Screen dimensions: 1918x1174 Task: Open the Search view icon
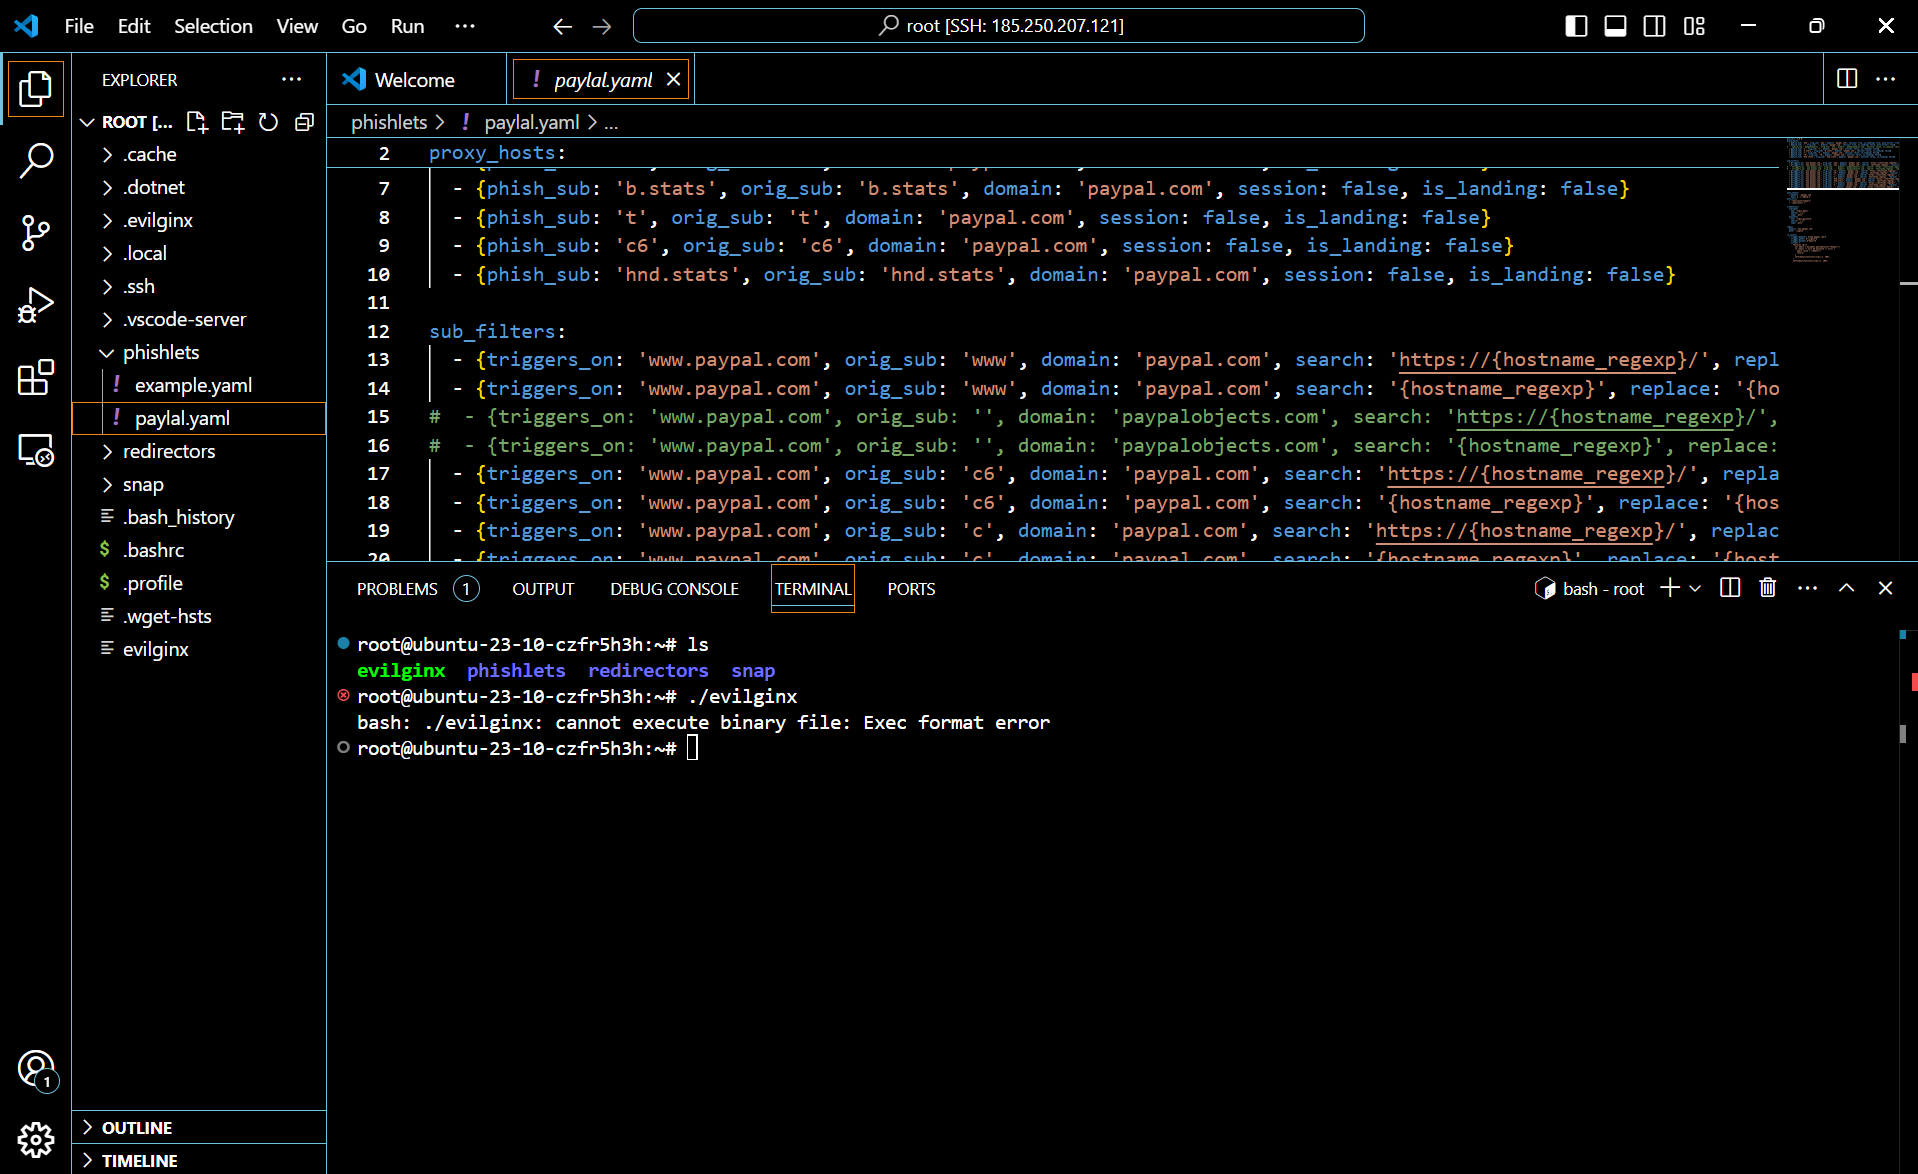click(x=36, y=160)
